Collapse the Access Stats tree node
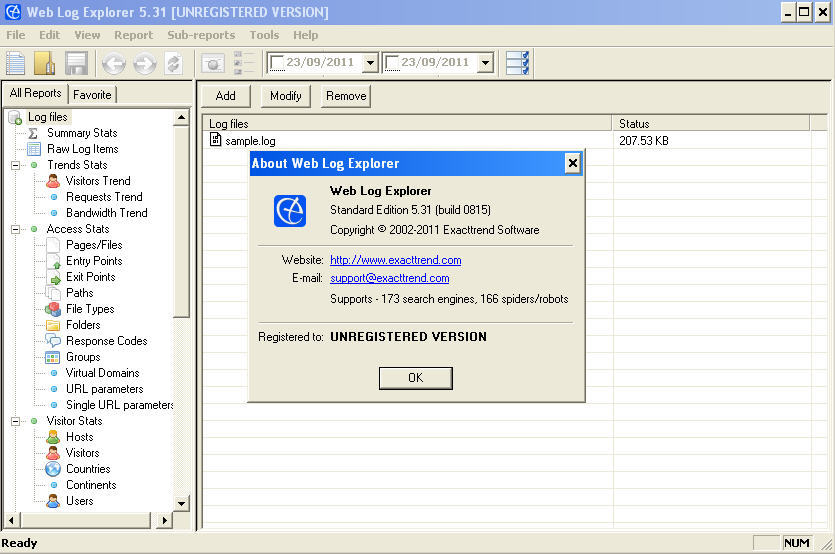Image resolution: width=835 pixels, height=554 pixels. pyautogui.click(x=15, y=229)
